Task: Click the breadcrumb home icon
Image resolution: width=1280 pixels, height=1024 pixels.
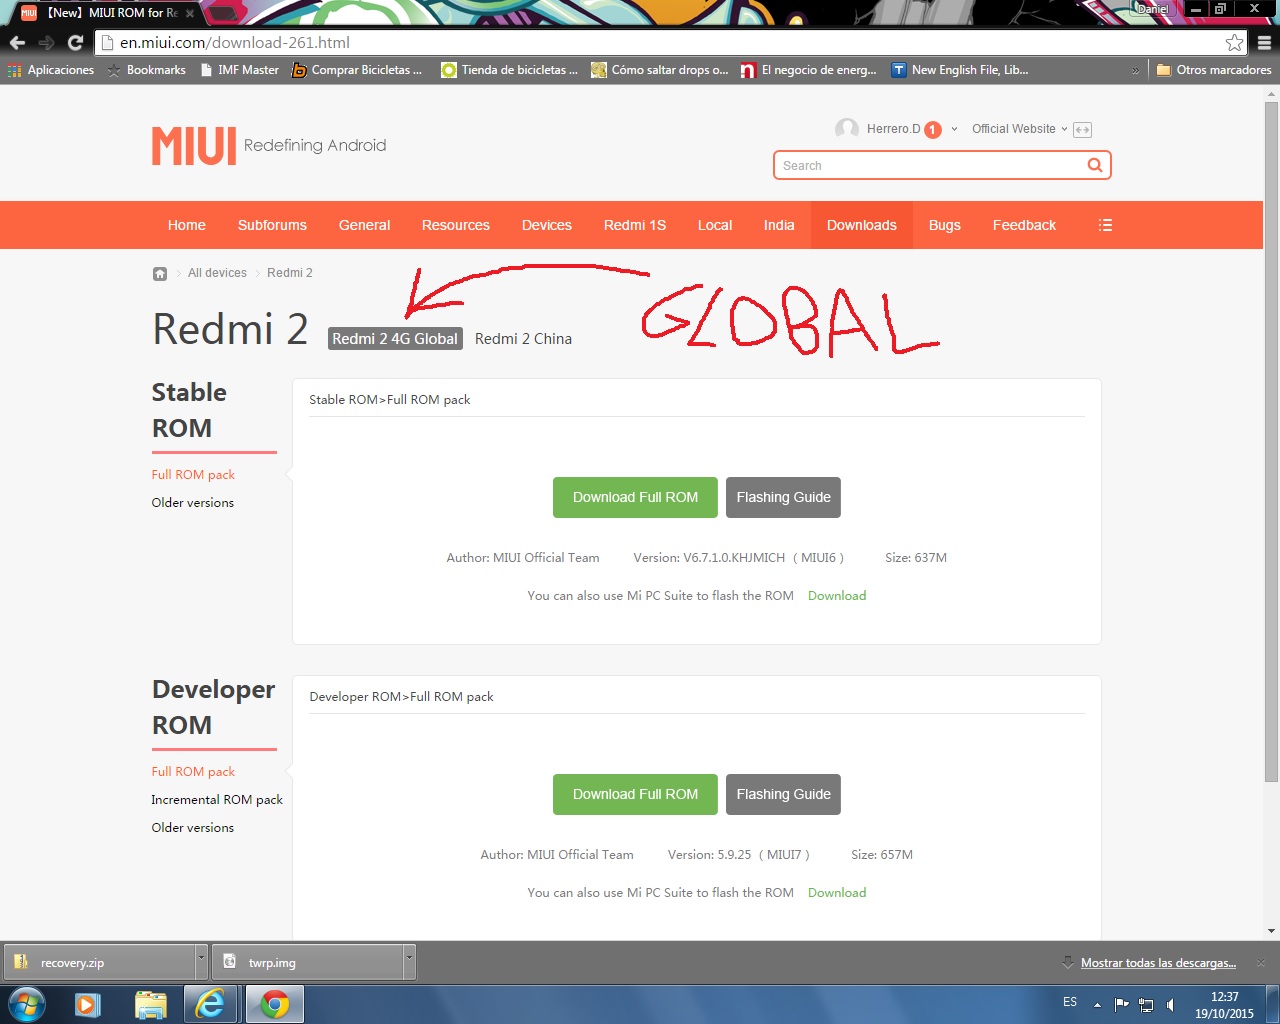Action: (x=160, y=273)
